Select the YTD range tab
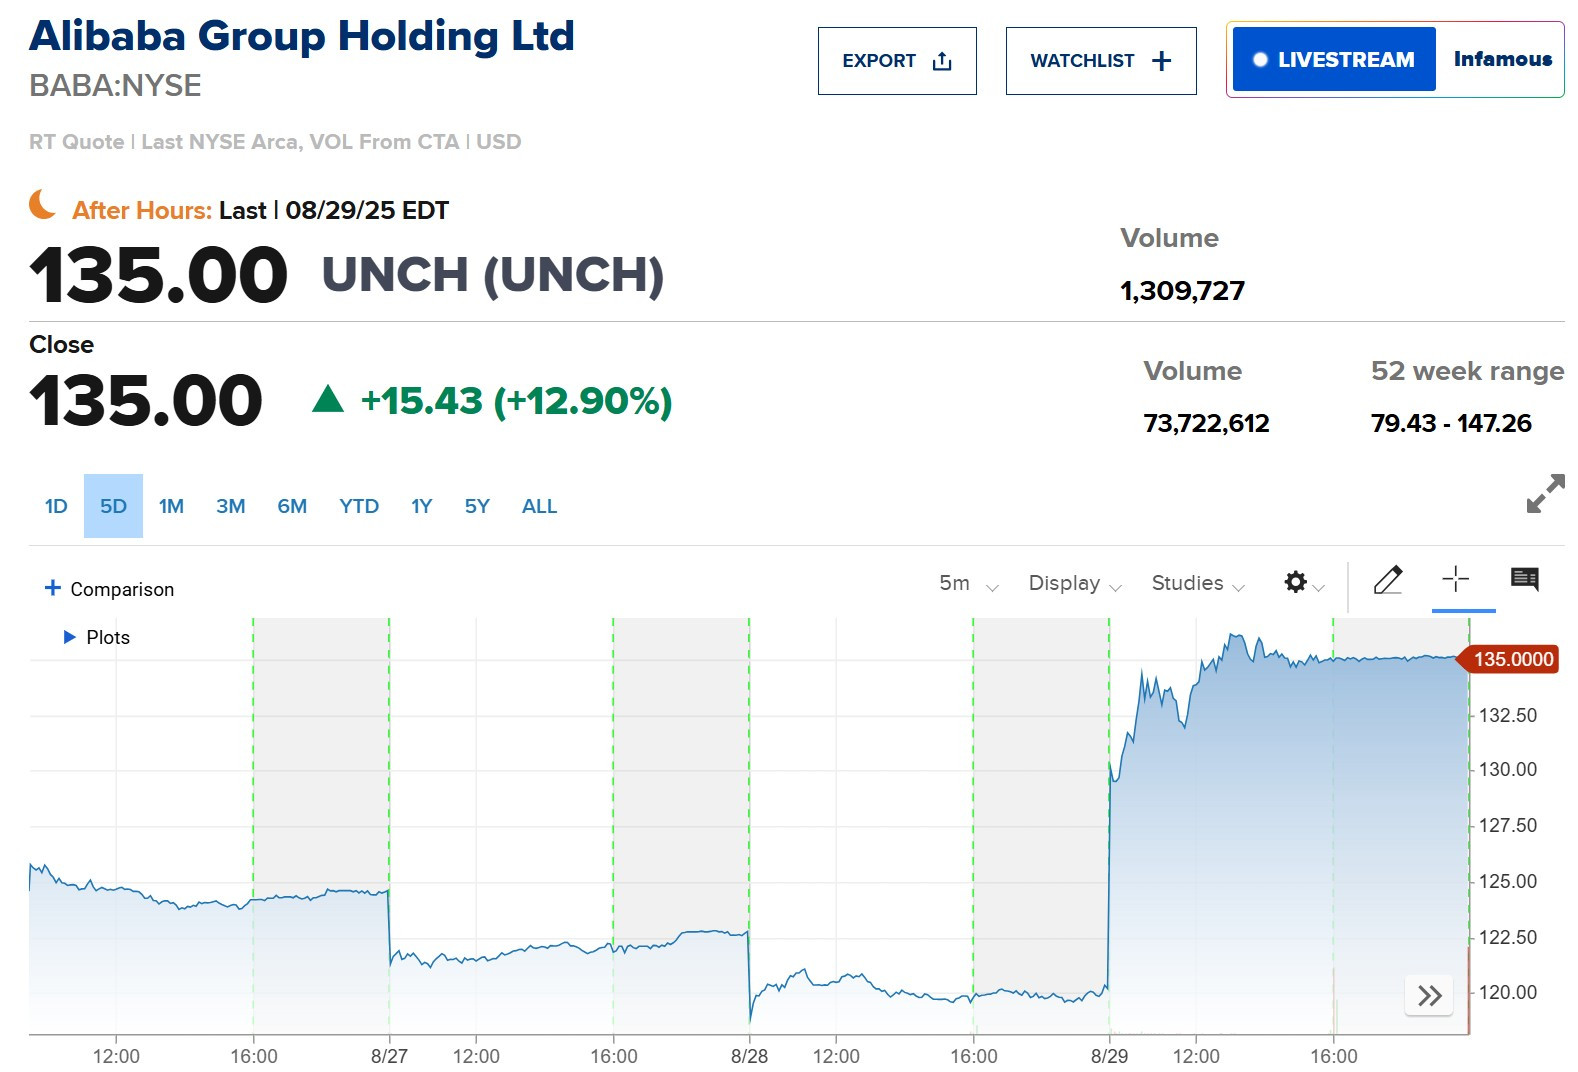Screen dimensions: 1578x1072 [x=359, y=506]
